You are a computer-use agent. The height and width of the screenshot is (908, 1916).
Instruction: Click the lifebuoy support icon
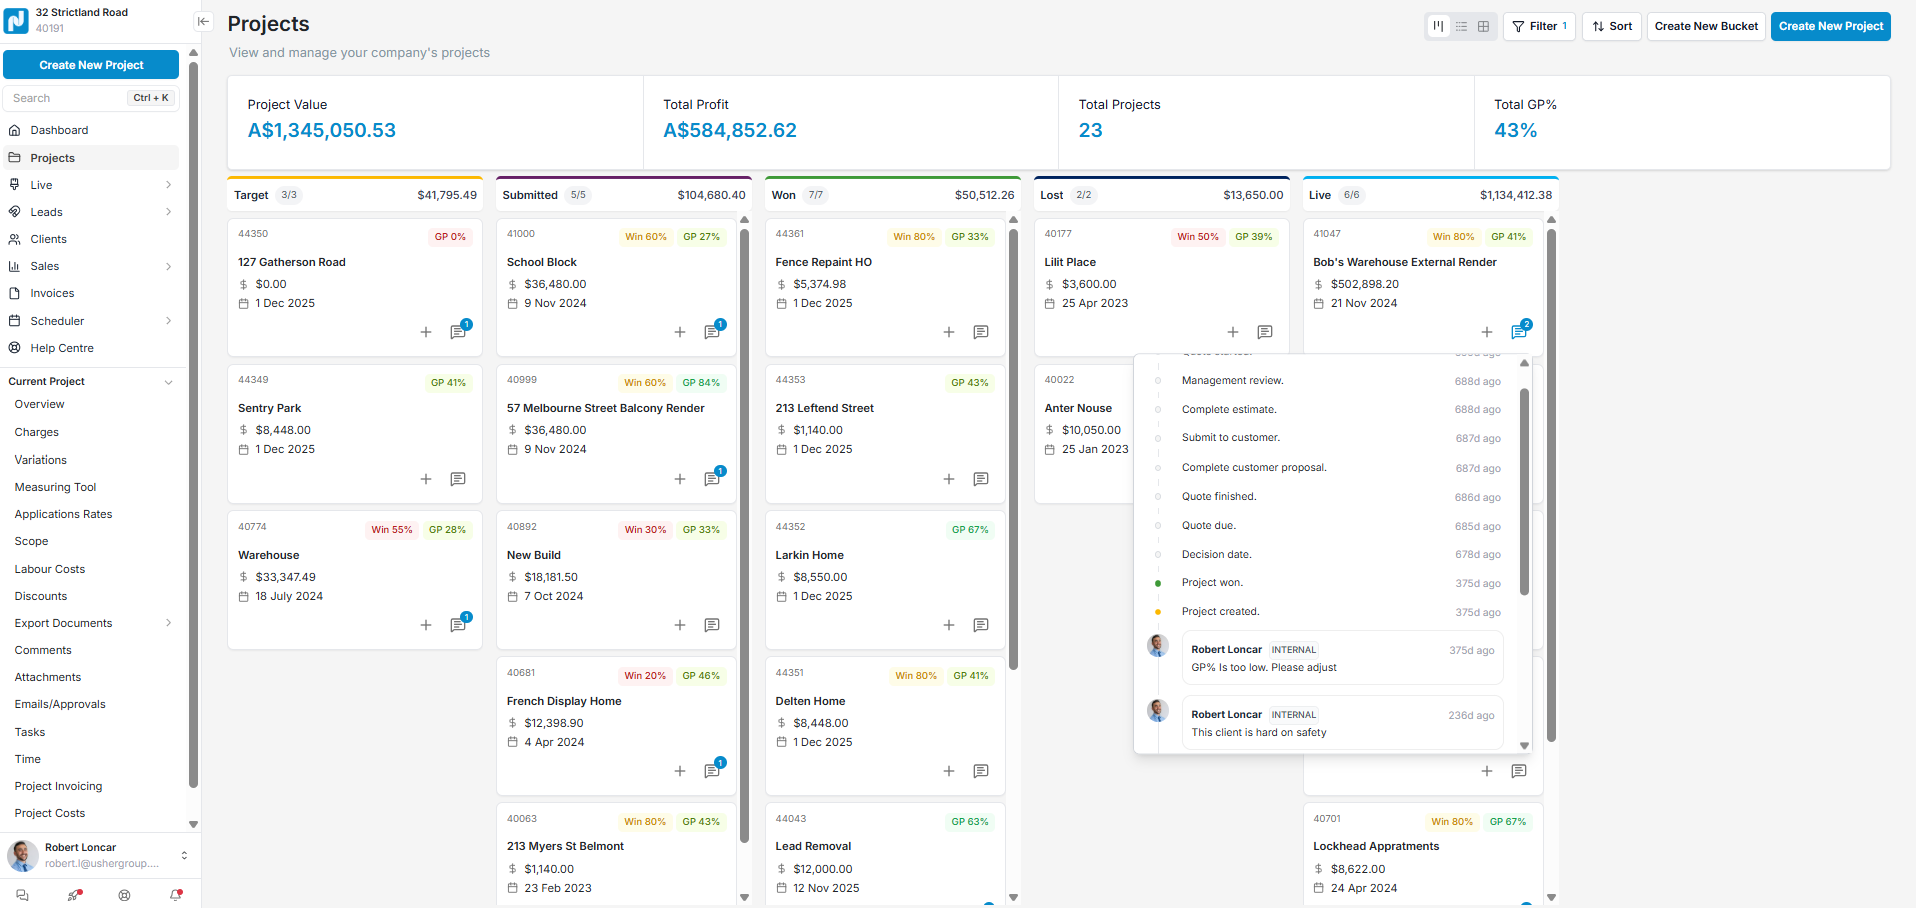[124, 895]
